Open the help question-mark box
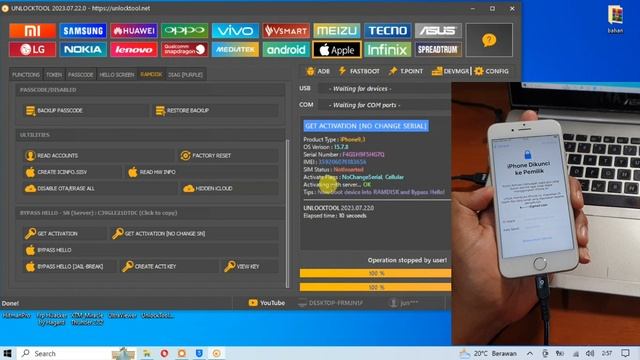Image resolution: width=640 pixels, height=360 pixels. [x=489, y=40]
